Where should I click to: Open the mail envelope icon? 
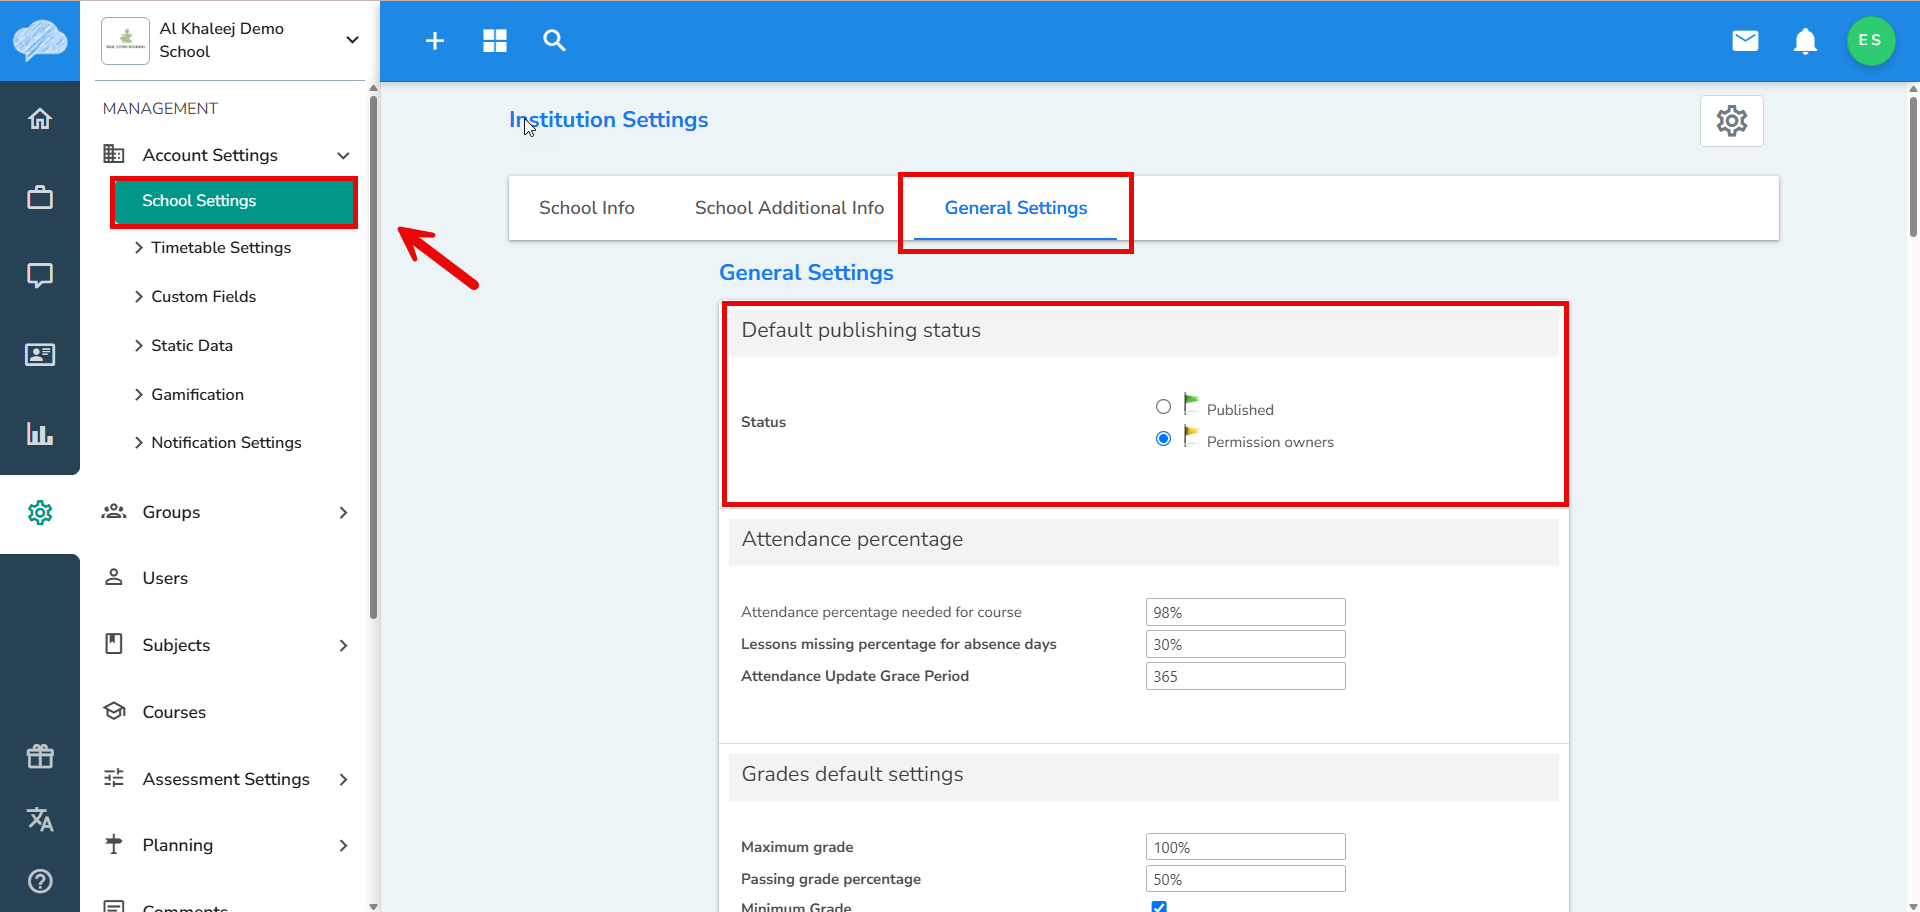[x=1745, y=41]
